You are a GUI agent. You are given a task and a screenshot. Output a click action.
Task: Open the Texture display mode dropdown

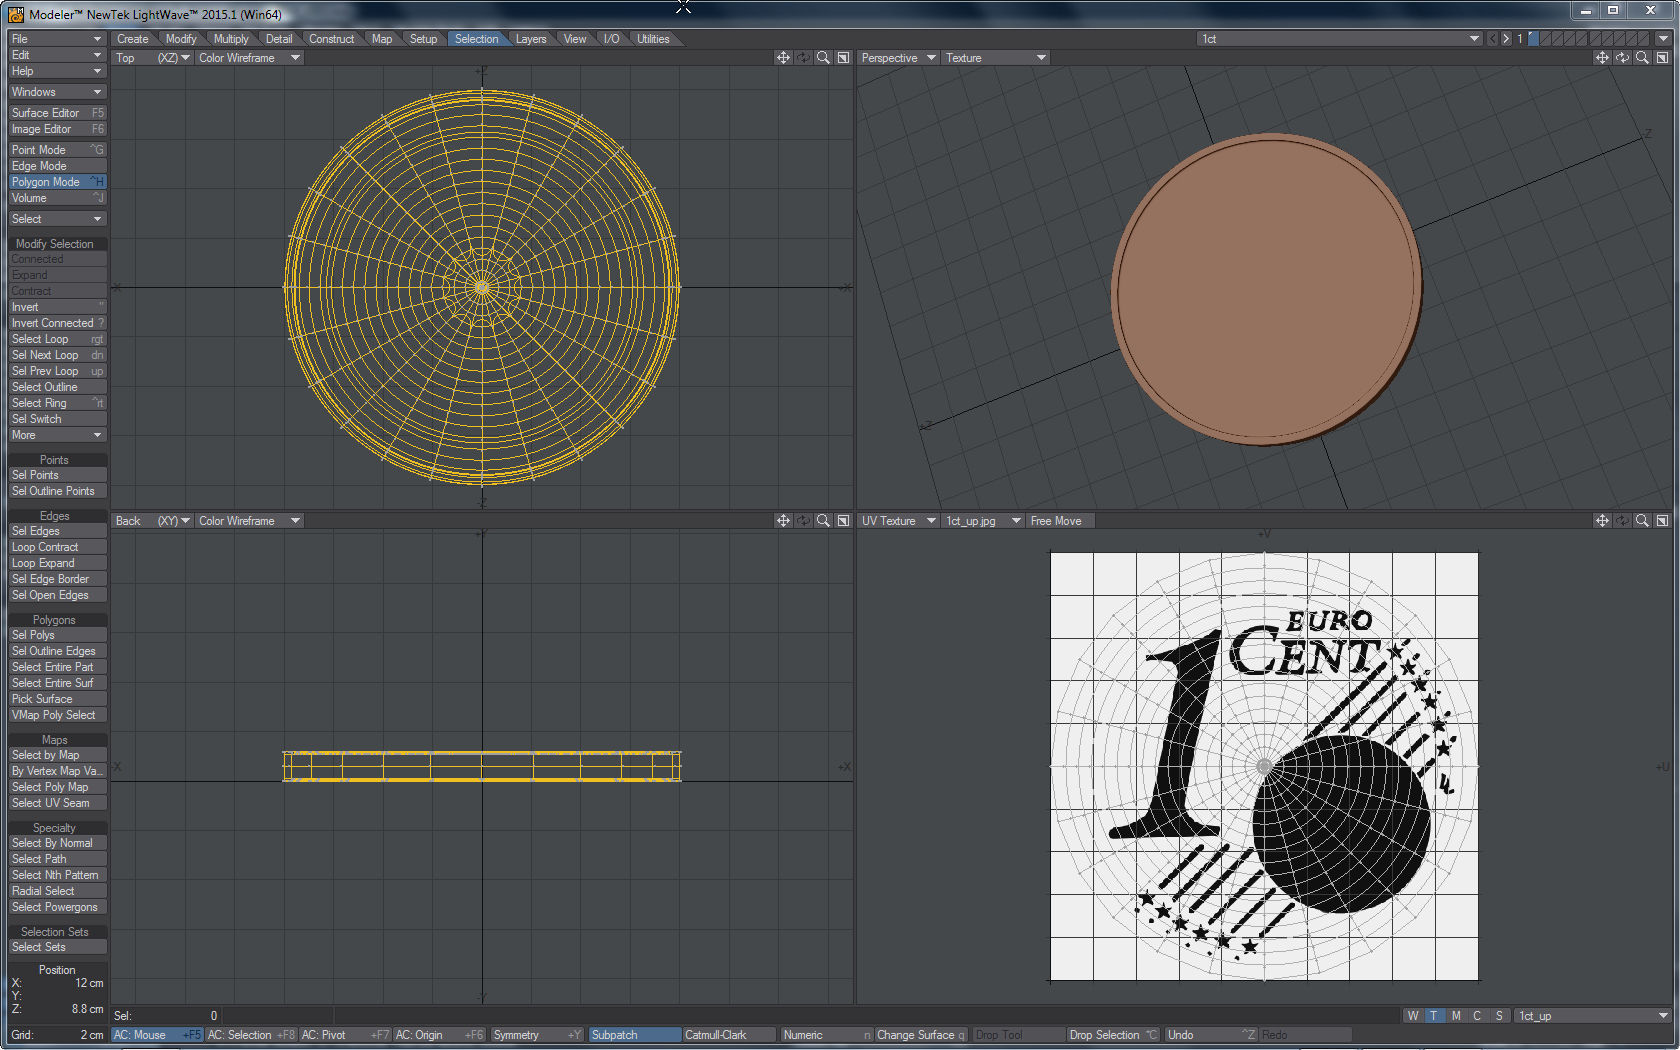point(996,58)
